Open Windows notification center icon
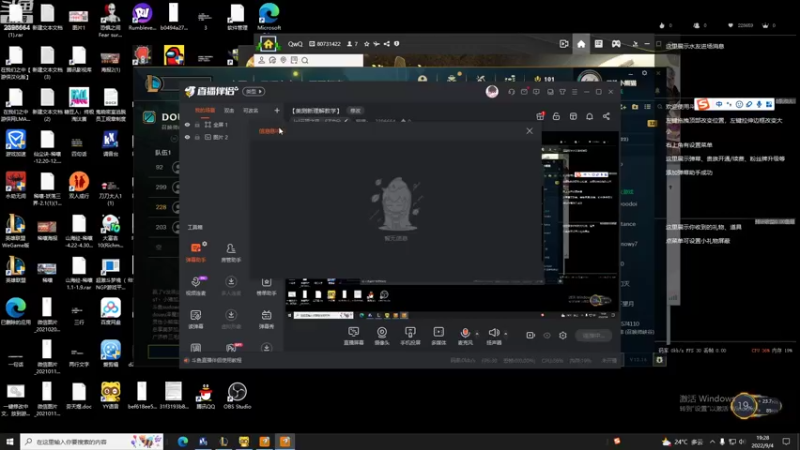Image resolution: width=800 pixels, height=450 pixels. (x=787, y=441)
